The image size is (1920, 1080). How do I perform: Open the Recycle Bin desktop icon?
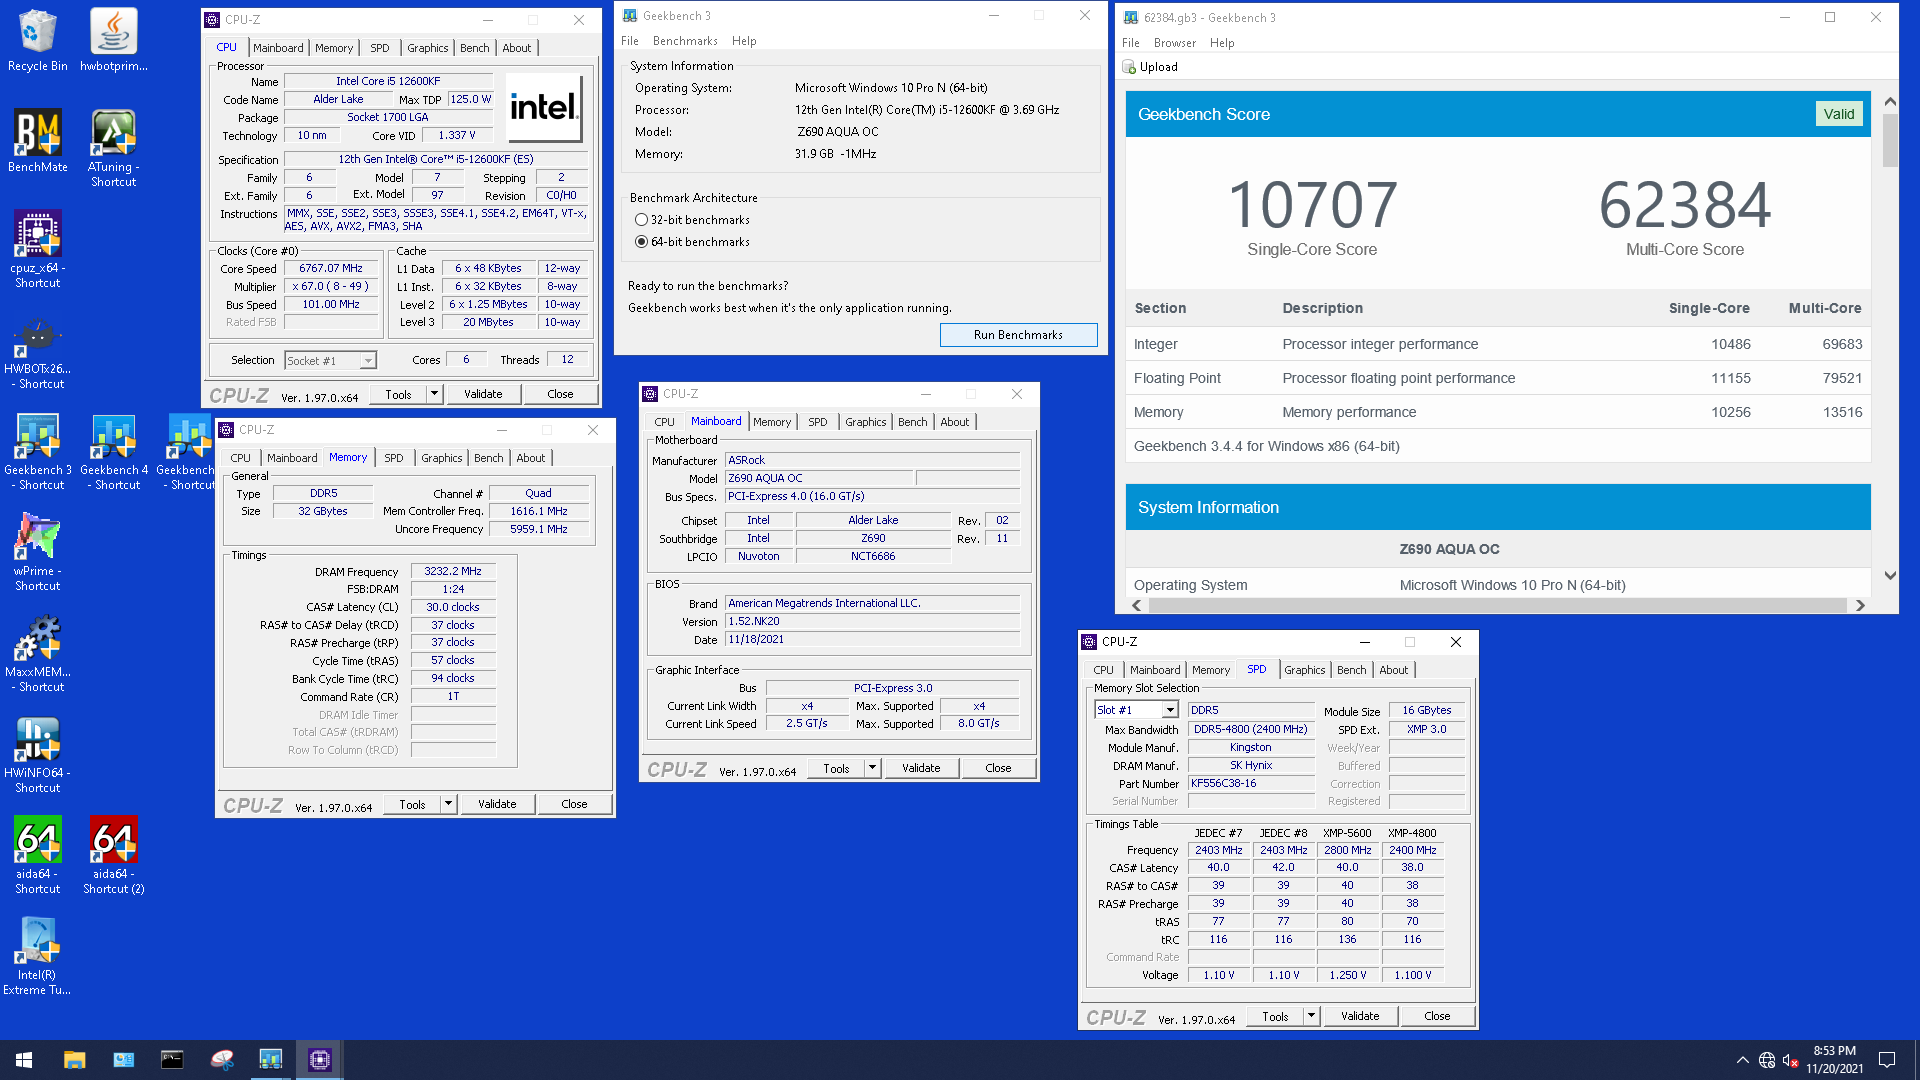[38, 40]
